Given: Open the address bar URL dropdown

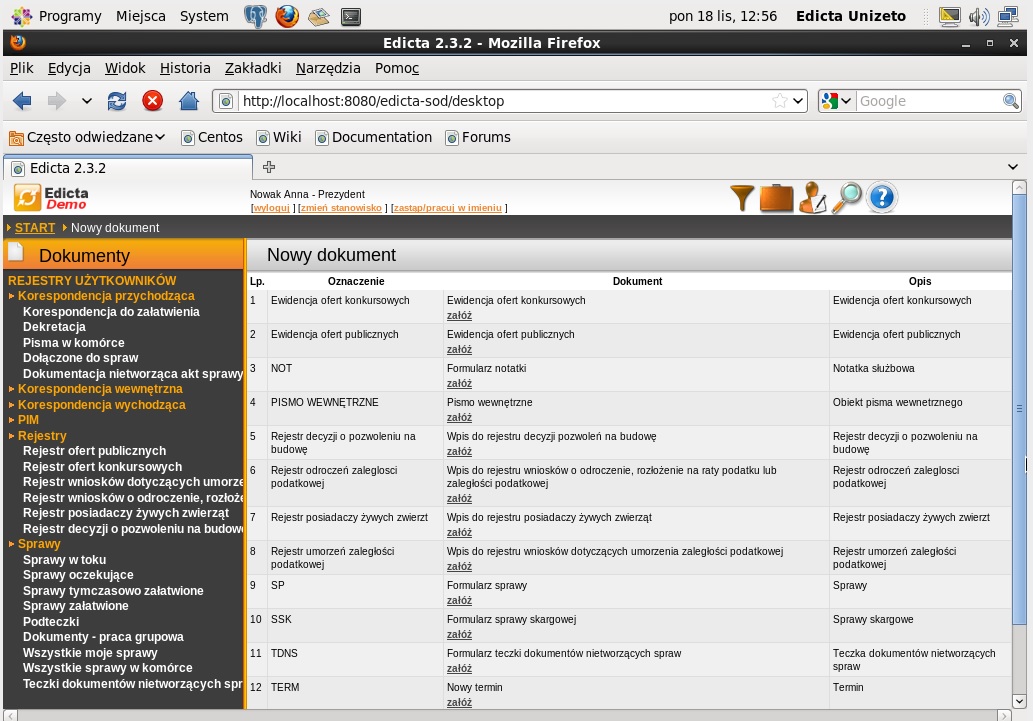Looking at the screenshot, I should point(798,101).
